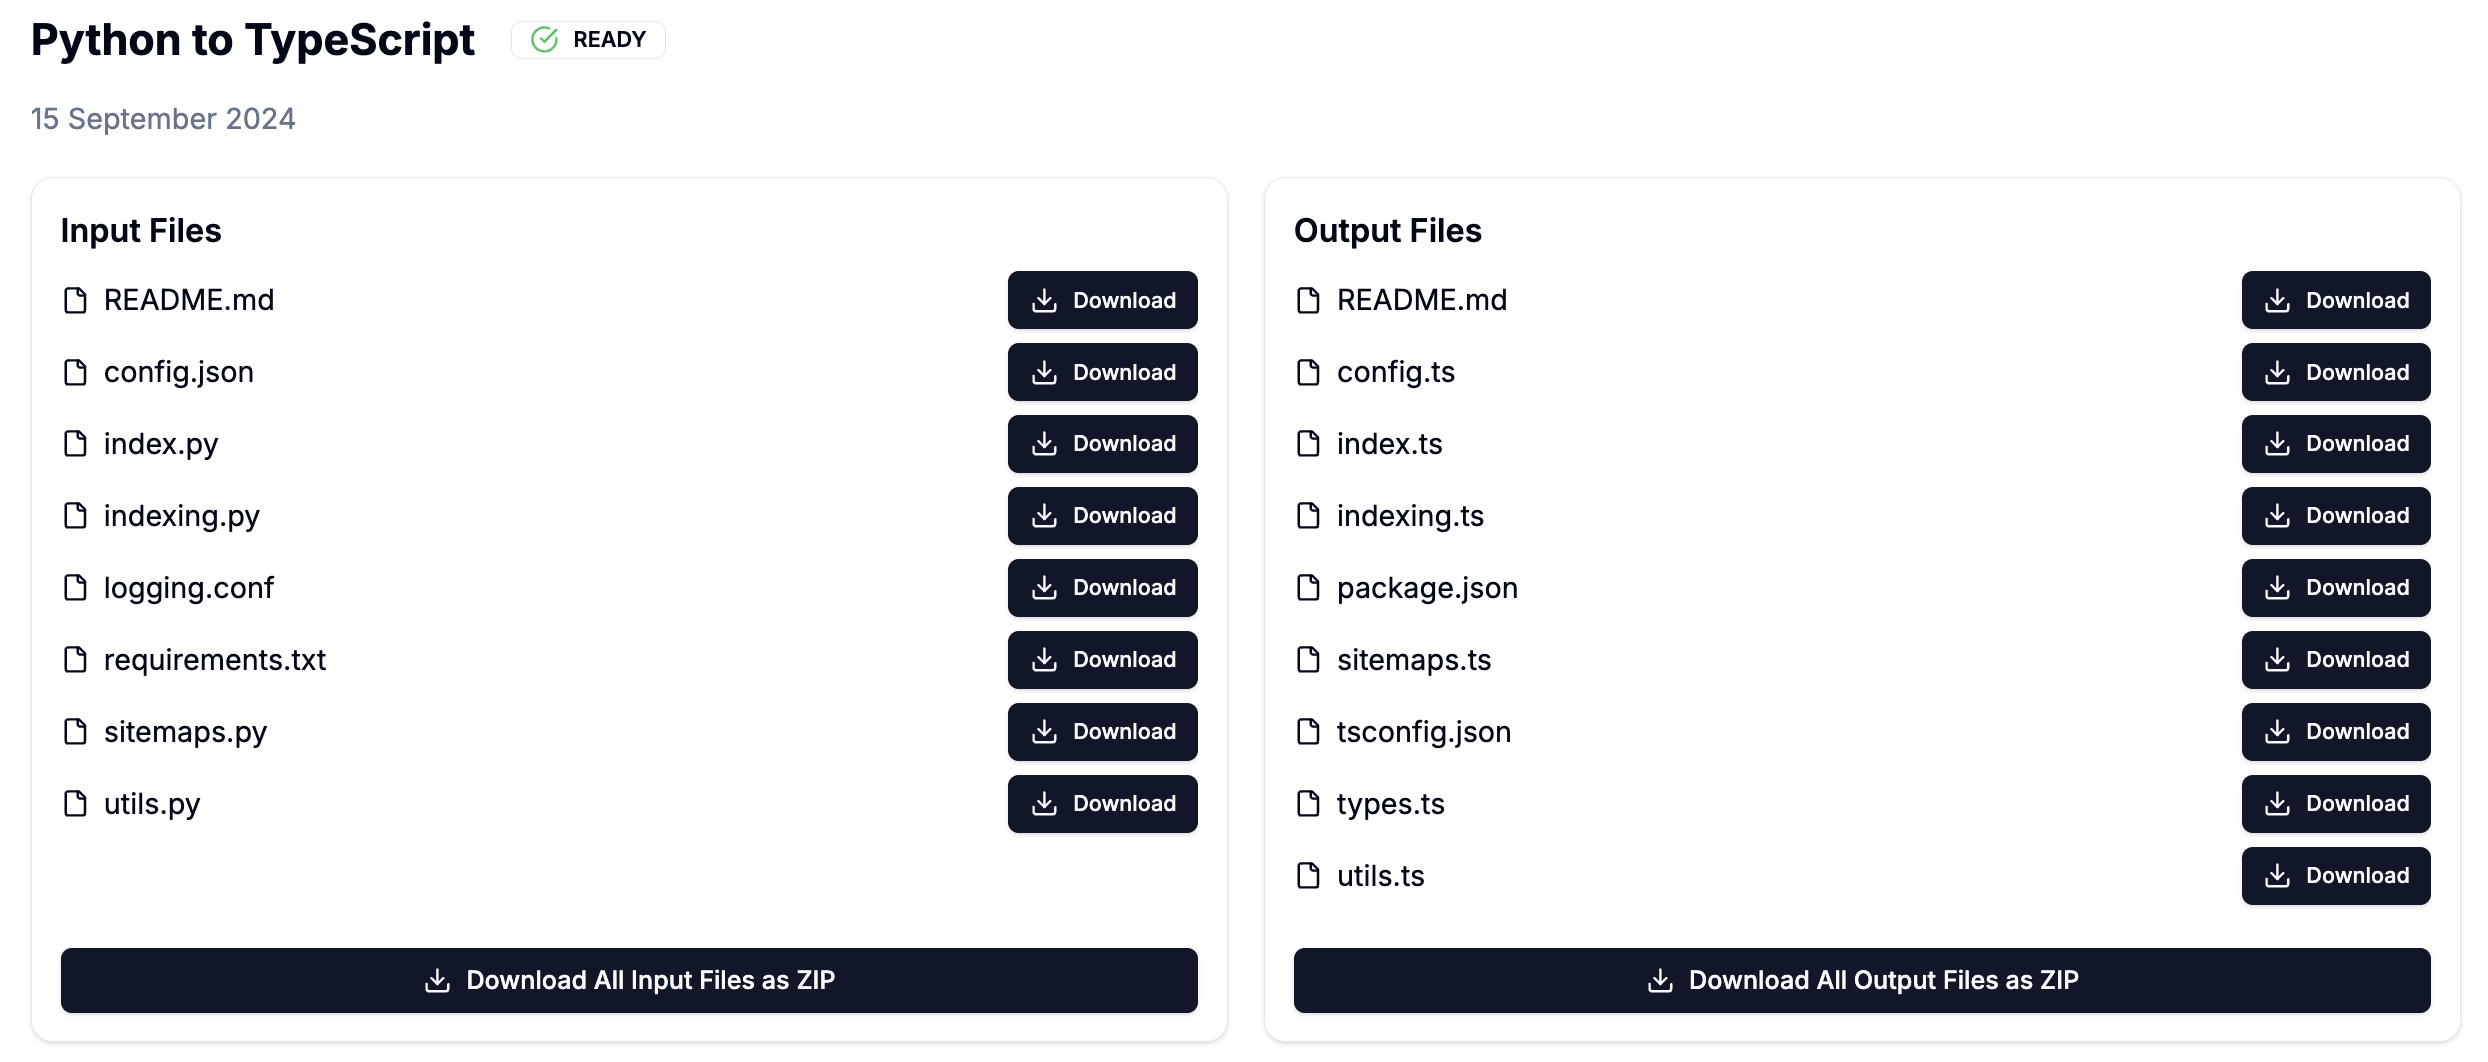Click the file icon beside input README.md
The width and height of the screenshot is (2488, 1062).
coord(75,300)
